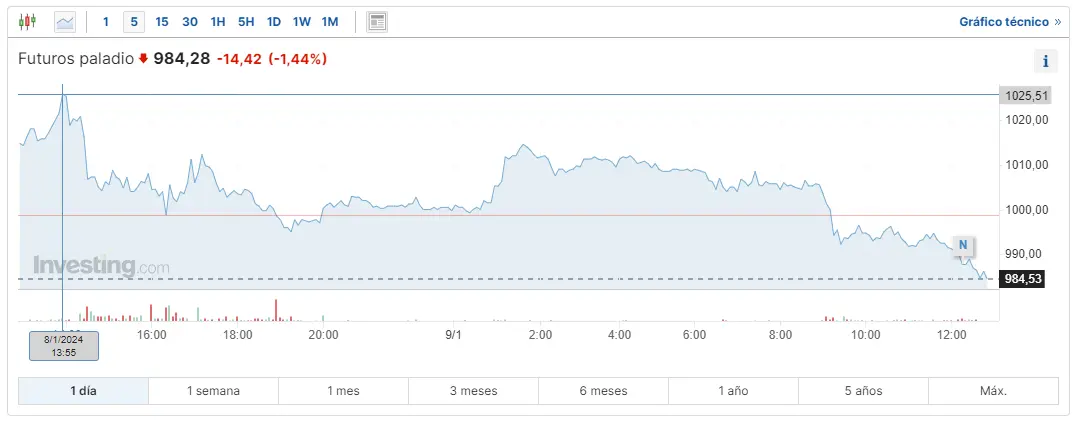Image resolution: width=1076 pixels, height=424 pixels.
Task: Click the "Máx." range button
Action: click(993, 391)
